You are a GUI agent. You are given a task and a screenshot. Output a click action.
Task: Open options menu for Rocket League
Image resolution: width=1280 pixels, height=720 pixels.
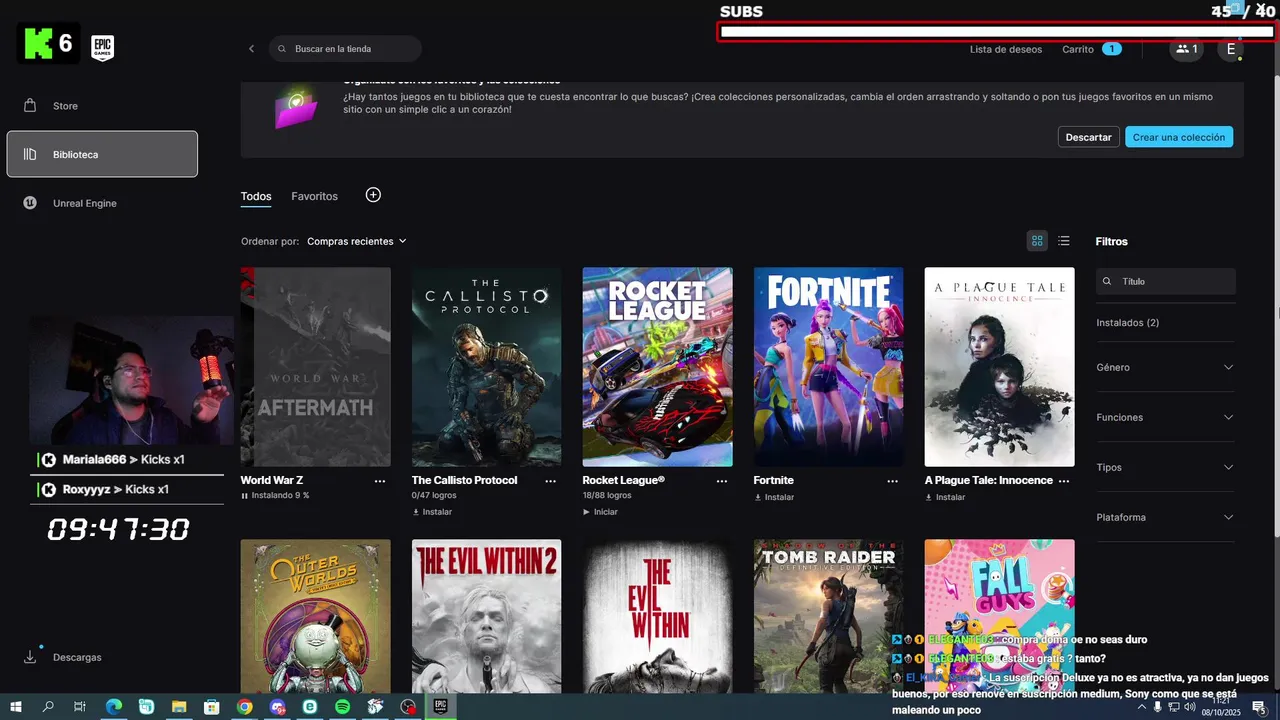point(722,481)
